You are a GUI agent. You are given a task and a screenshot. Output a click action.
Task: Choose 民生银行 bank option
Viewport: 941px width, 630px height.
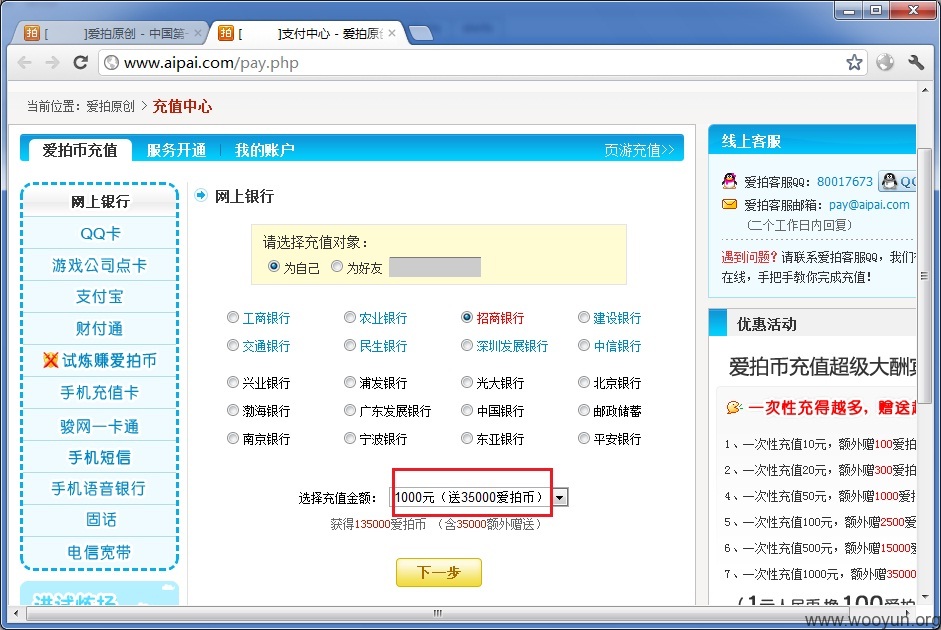click(x=350, y=345)
